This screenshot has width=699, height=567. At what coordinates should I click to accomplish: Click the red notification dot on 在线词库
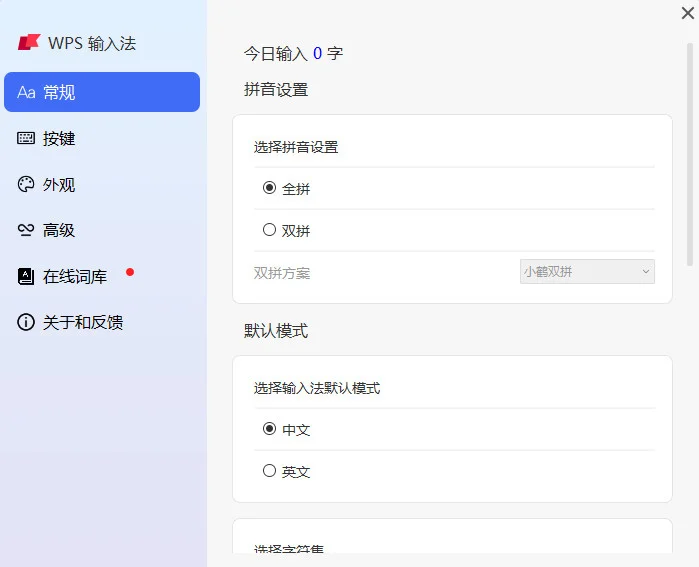click(x=130, y=272)
